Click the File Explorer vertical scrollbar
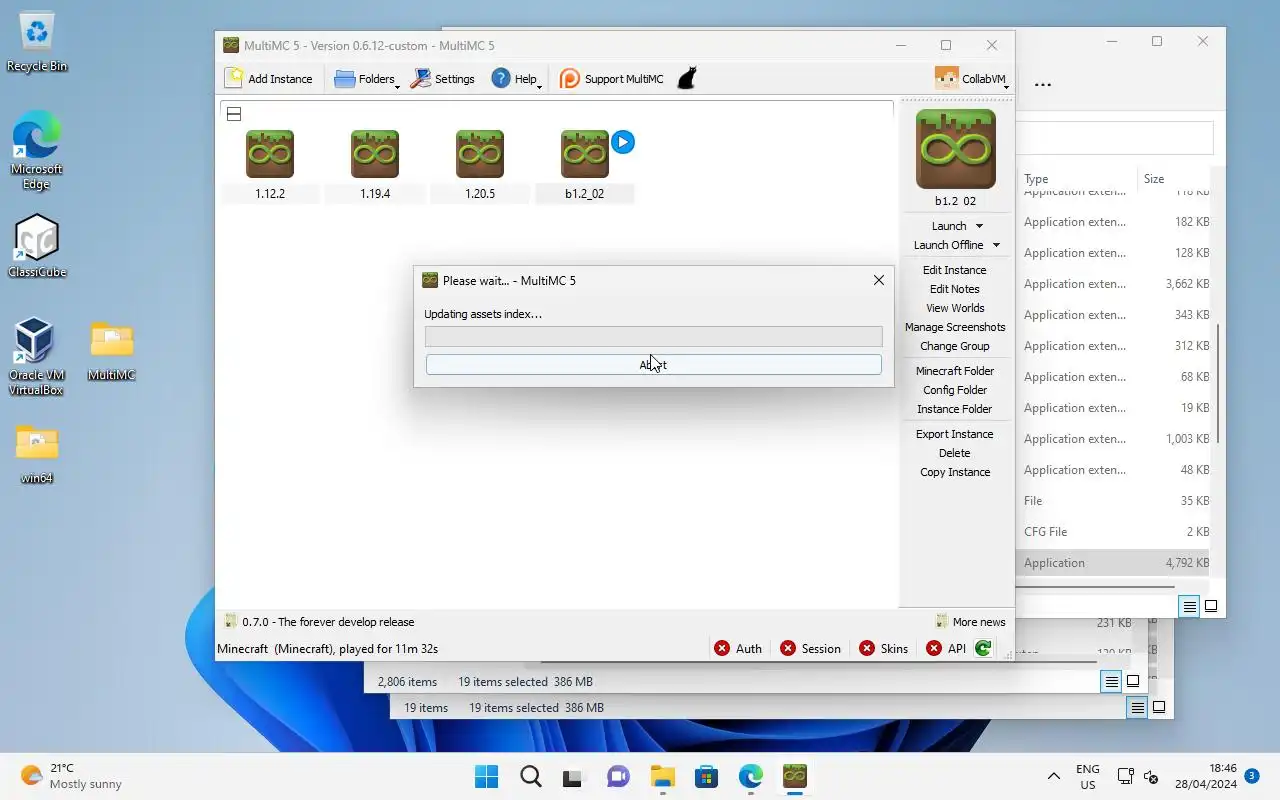Screen dimensions: 1280x800 point(1217,385)
